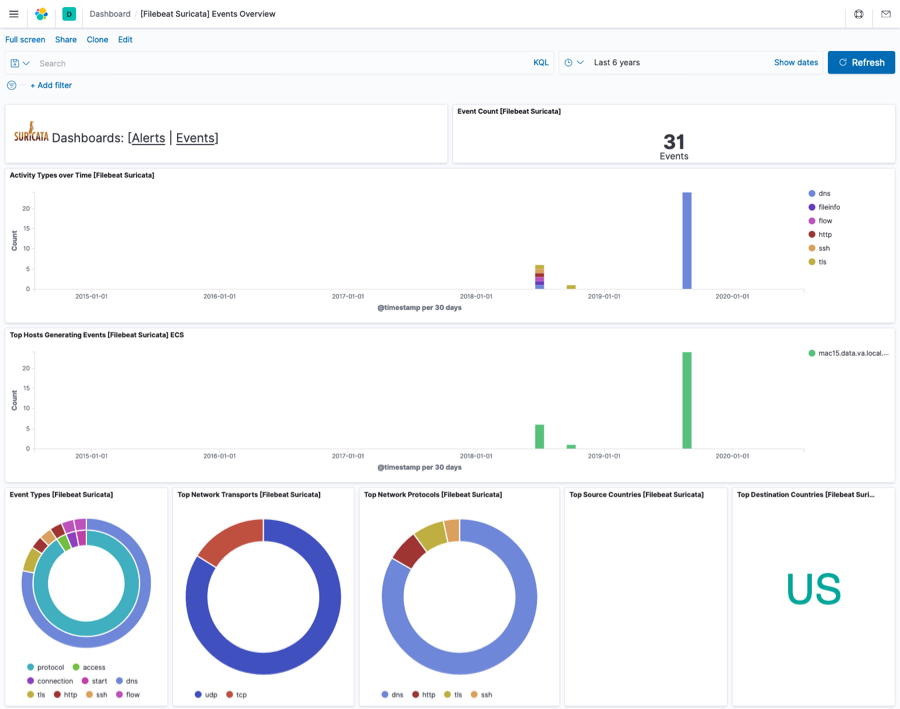Screen dimensions: 900x709
Task: Toggle tls legend in Activity Types chart
Action: pyautogui.click(x=817, y=262)
